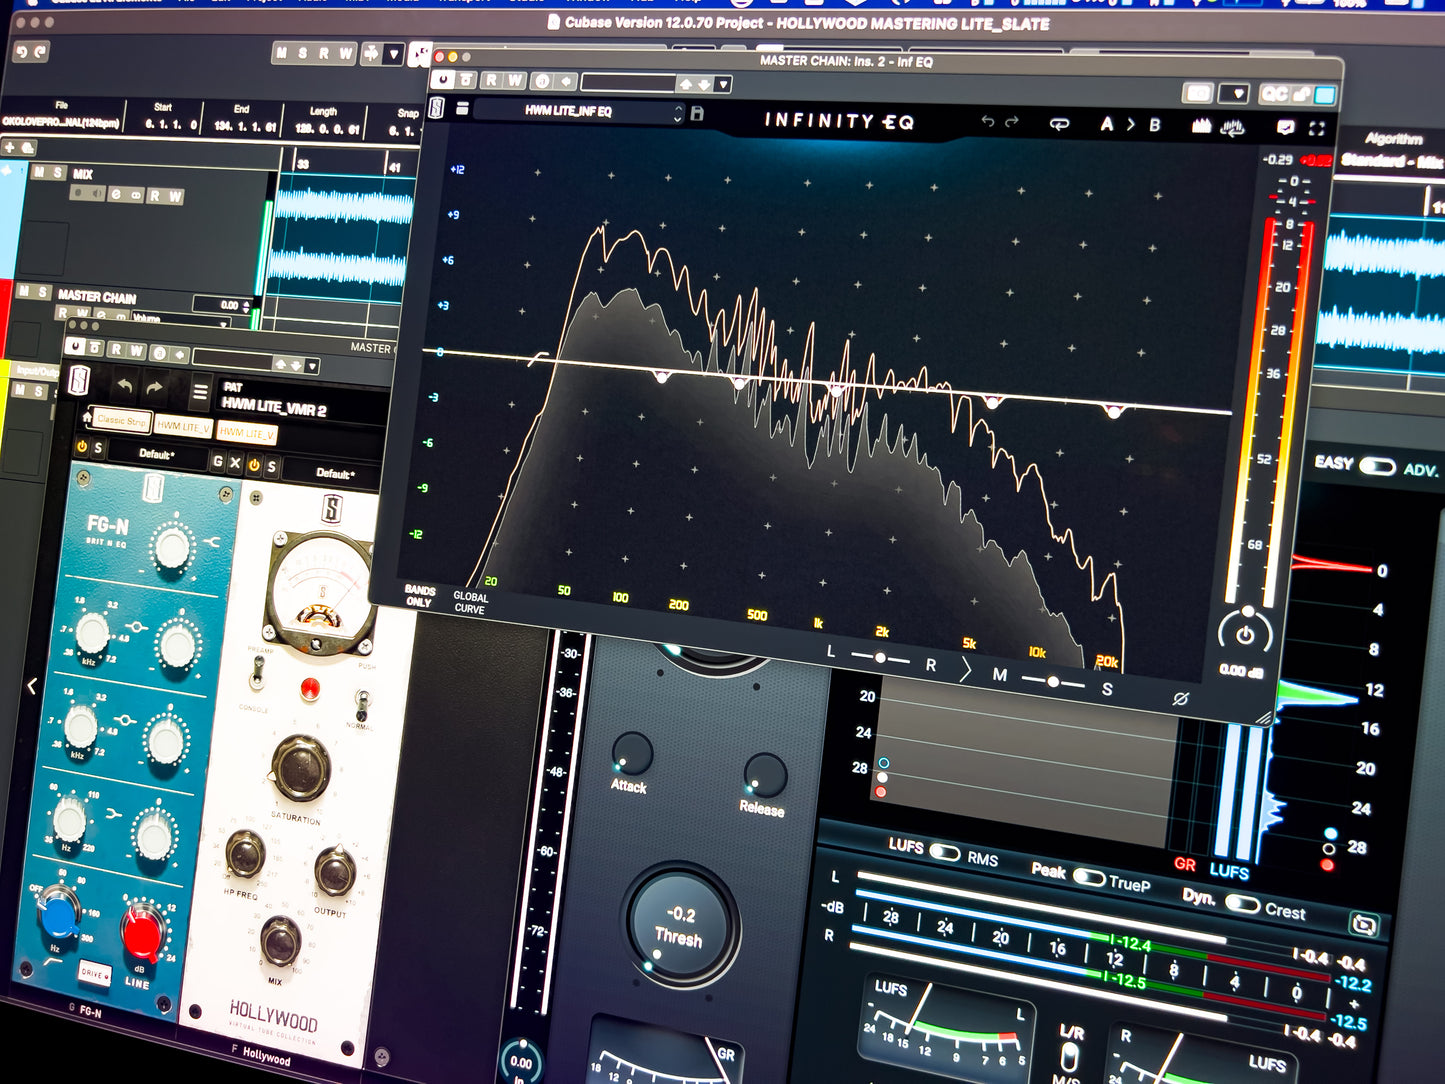Image resolution: width=1445 pixels, height=1084 pixels.
Task: Click blue high-pass knob on FG-N
Action: coord(59,913)
